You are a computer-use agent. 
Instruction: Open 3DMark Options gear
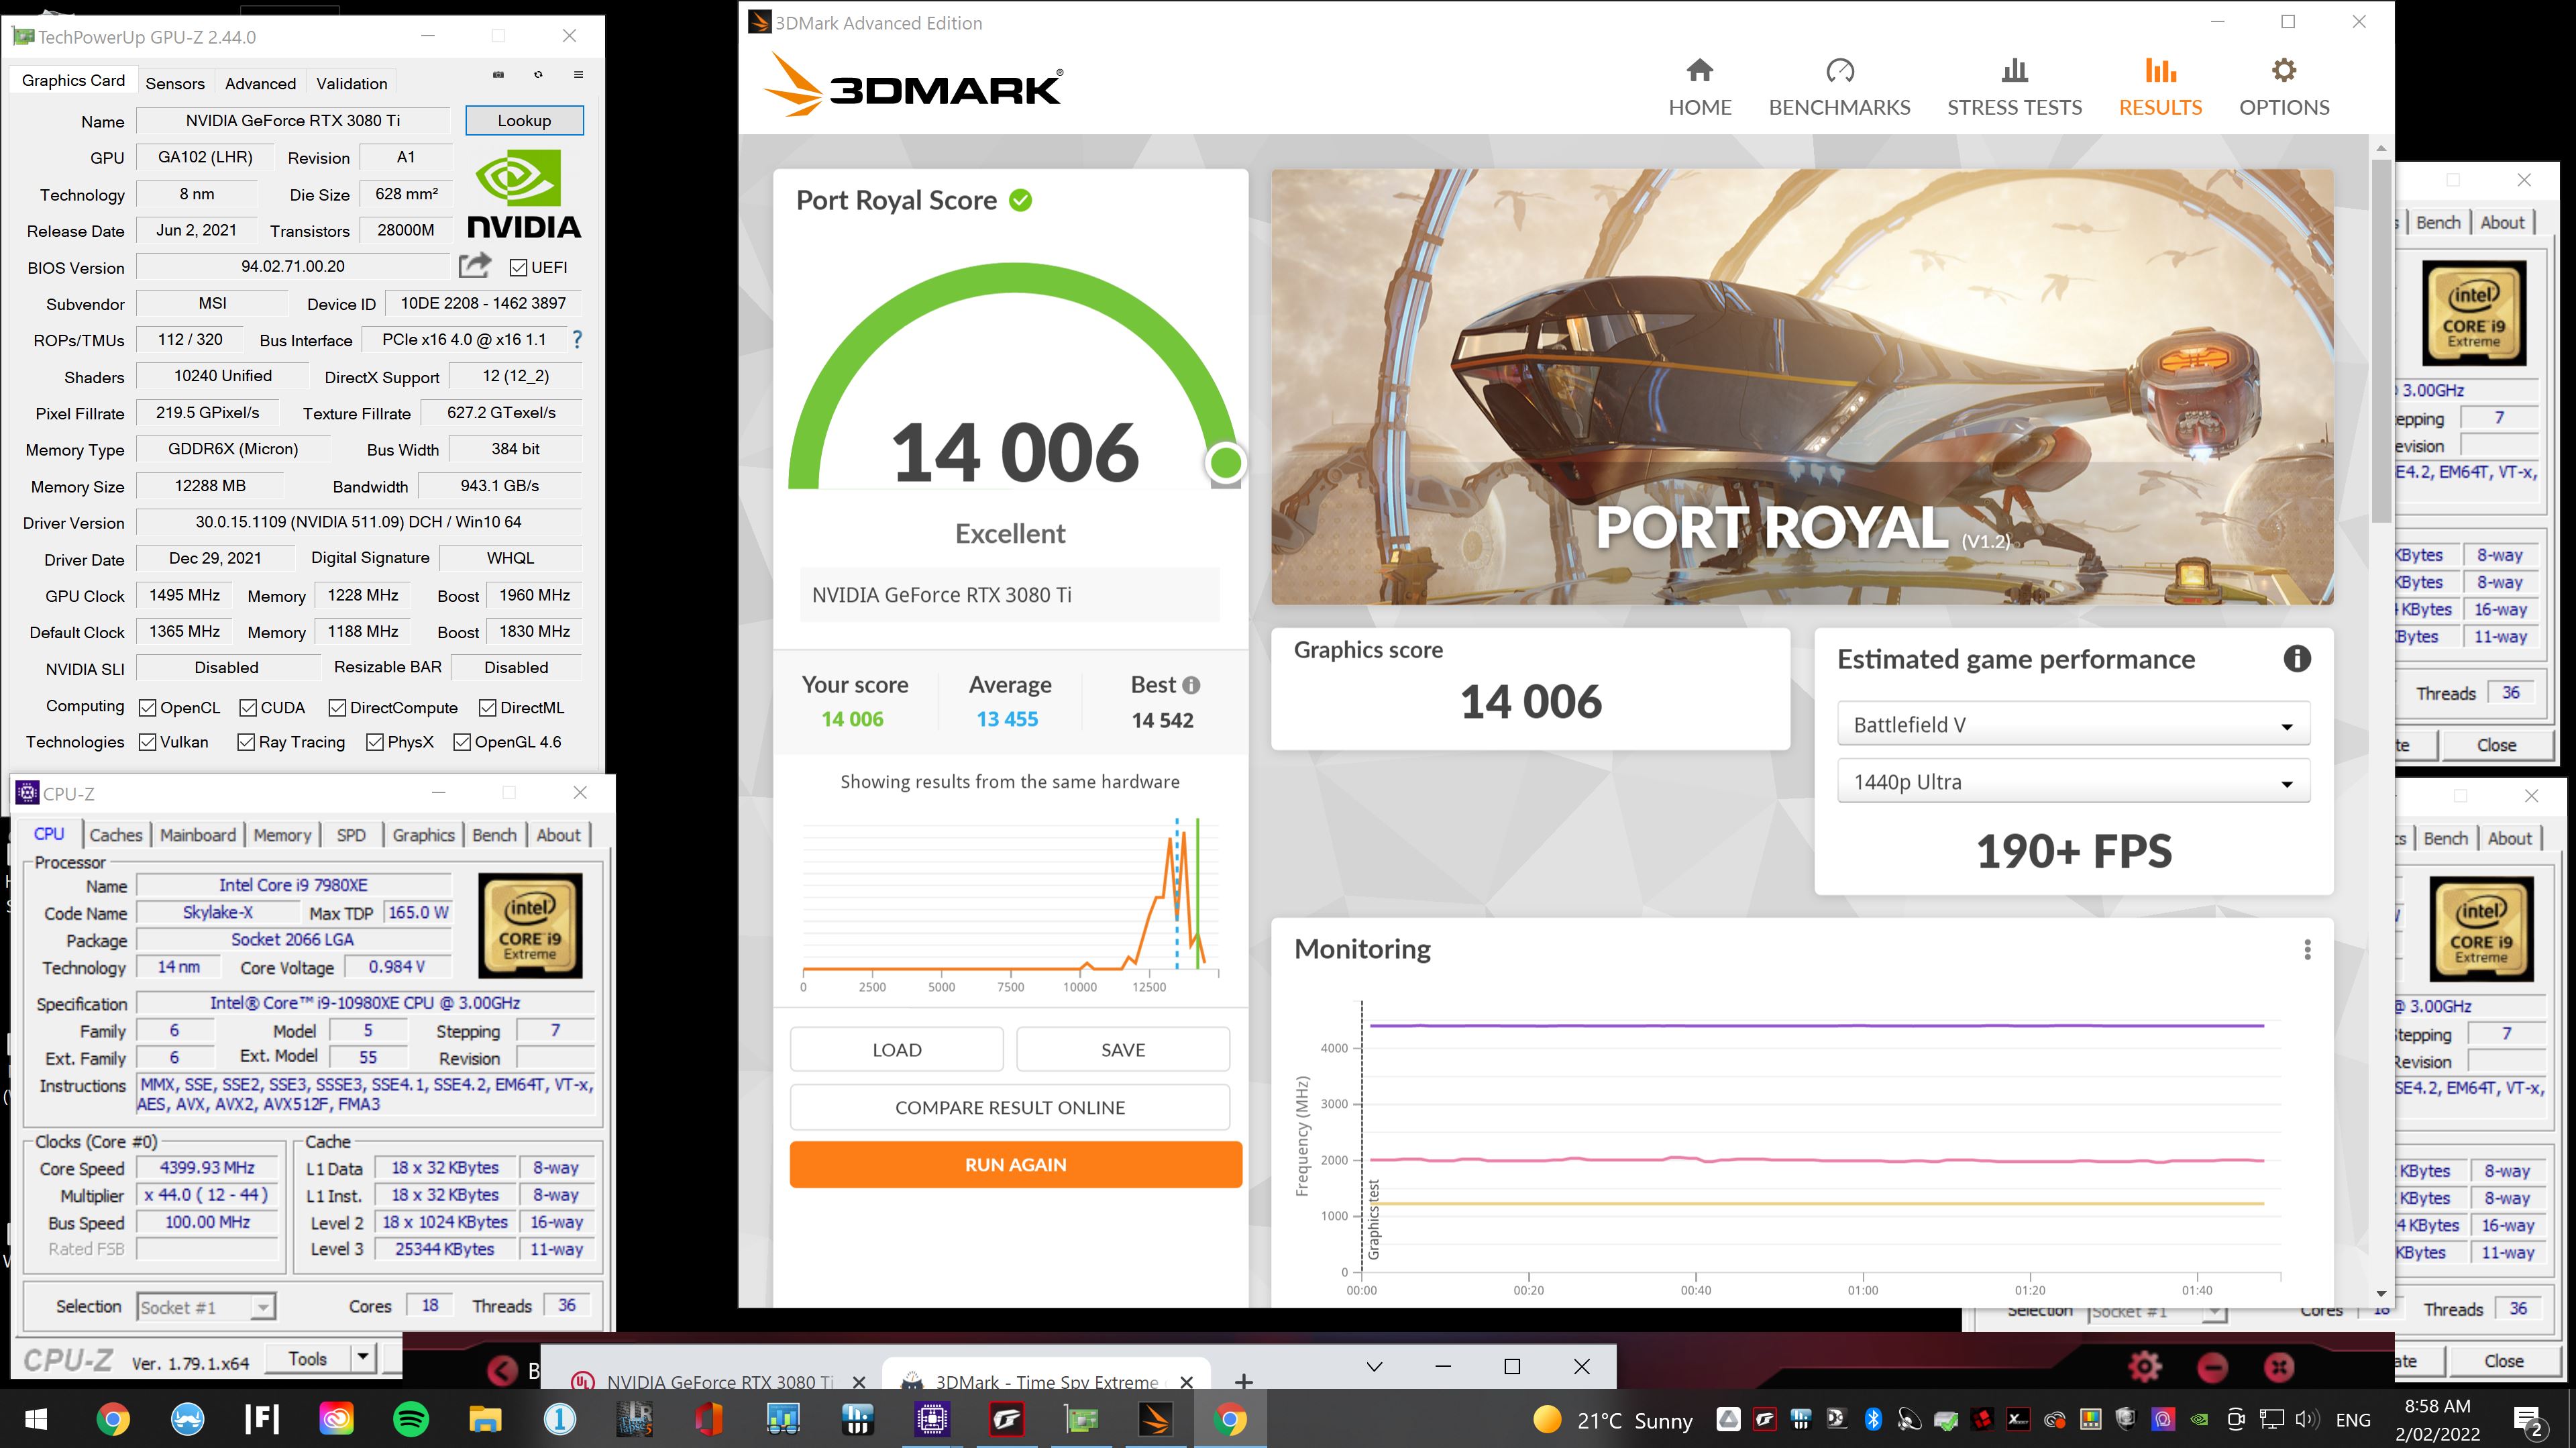pos(2284,71)
